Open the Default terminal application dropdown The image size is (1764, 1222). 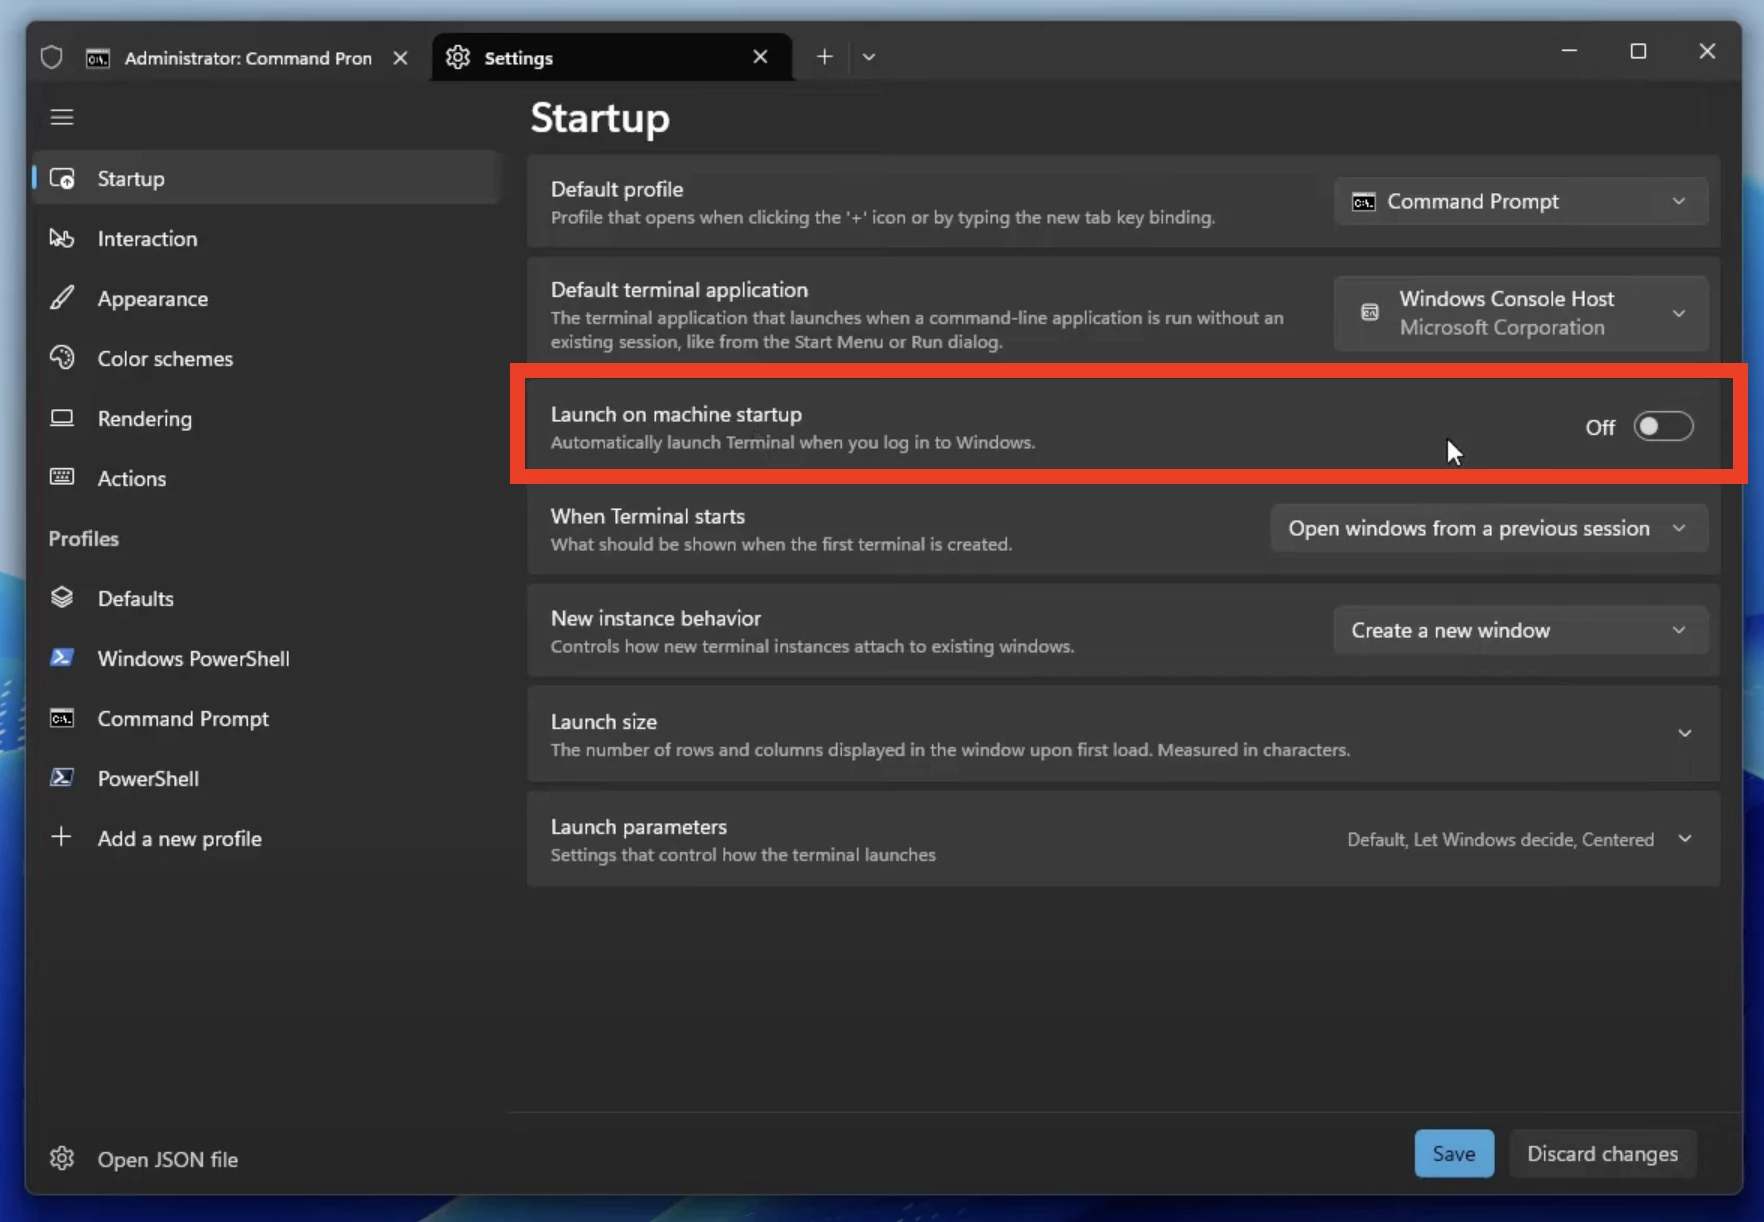pos(1520,313)
